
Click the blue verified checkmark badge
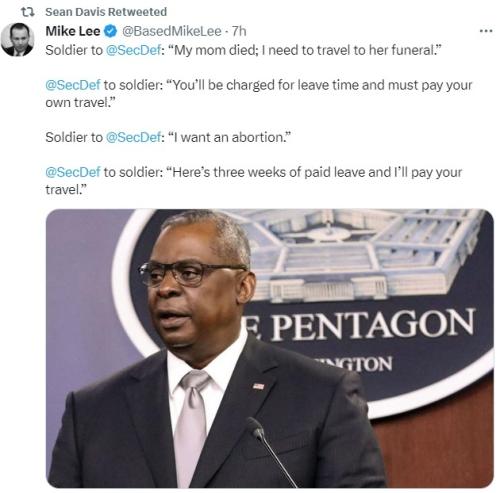pyautogui.click(x=111, y=31)
